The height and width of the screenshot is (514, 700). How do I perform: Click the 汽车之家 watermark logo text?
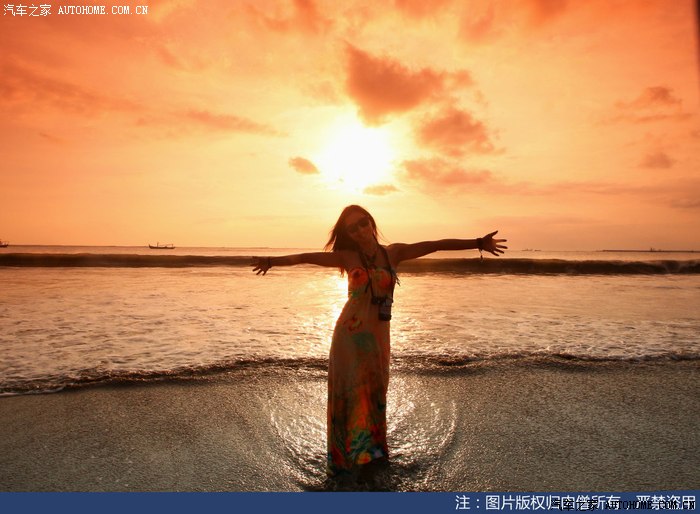(27, 10)
